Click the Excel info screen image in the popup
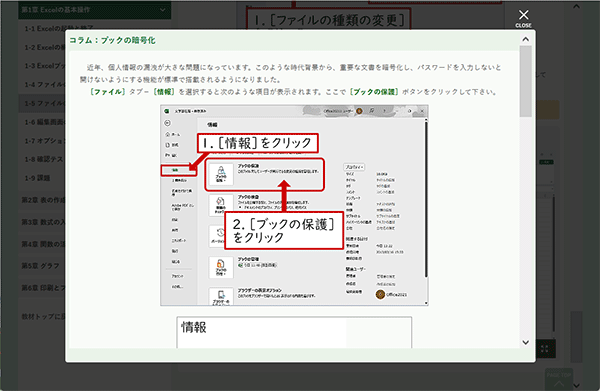Image resolution: width=600 pixels, height=391 pixels. (294, 205)
